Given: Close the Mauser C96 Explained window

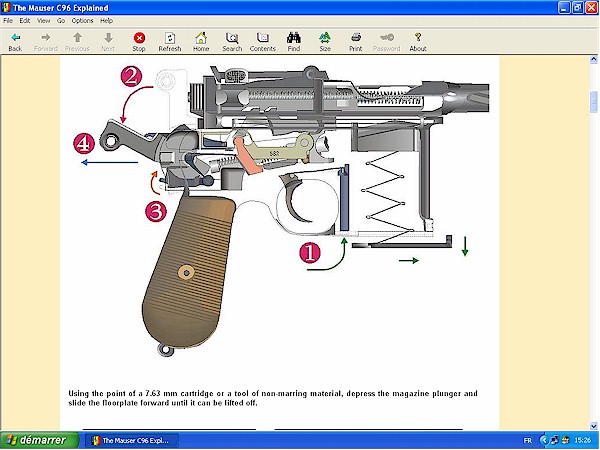Looking at the screenshot, I should coord(592,8).
